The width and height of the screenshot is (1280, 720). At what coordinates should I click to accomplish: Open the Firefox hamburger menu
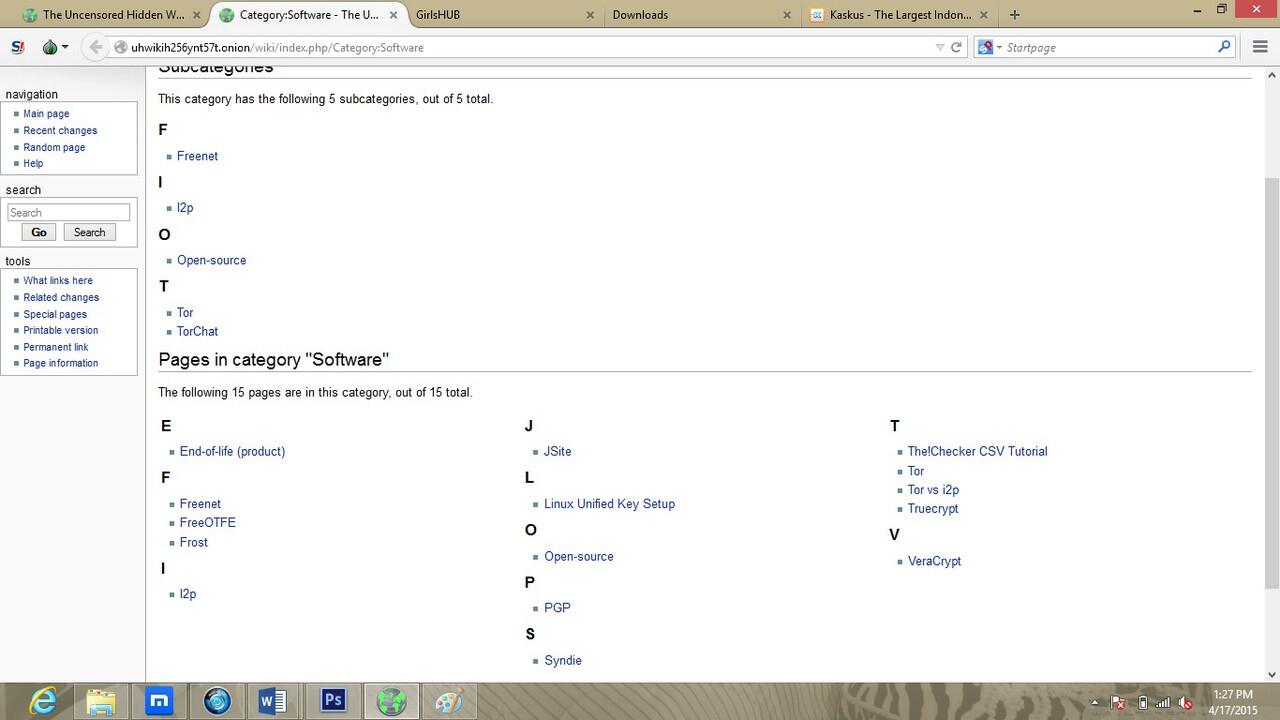(x=1260, y=47)
